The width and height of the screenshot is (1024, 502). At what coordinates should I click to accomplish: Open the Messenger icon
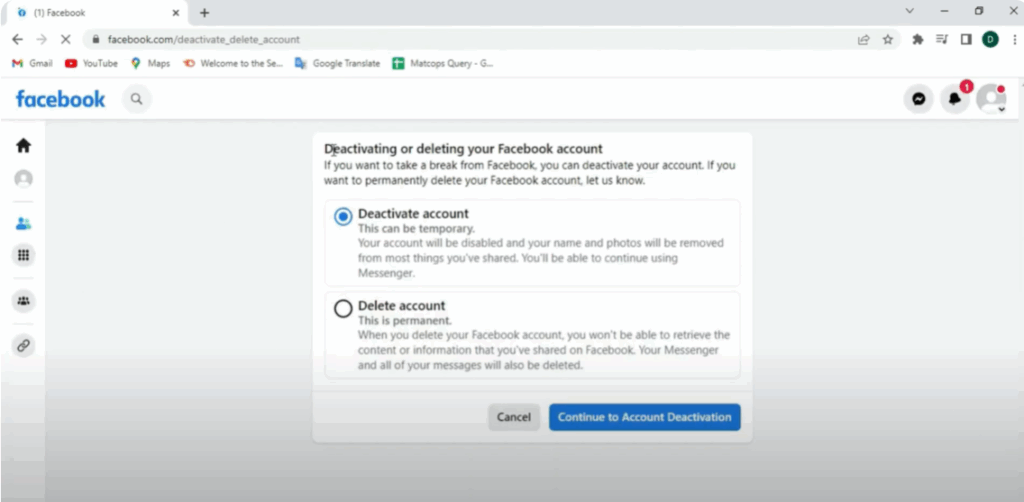(918, 99)
